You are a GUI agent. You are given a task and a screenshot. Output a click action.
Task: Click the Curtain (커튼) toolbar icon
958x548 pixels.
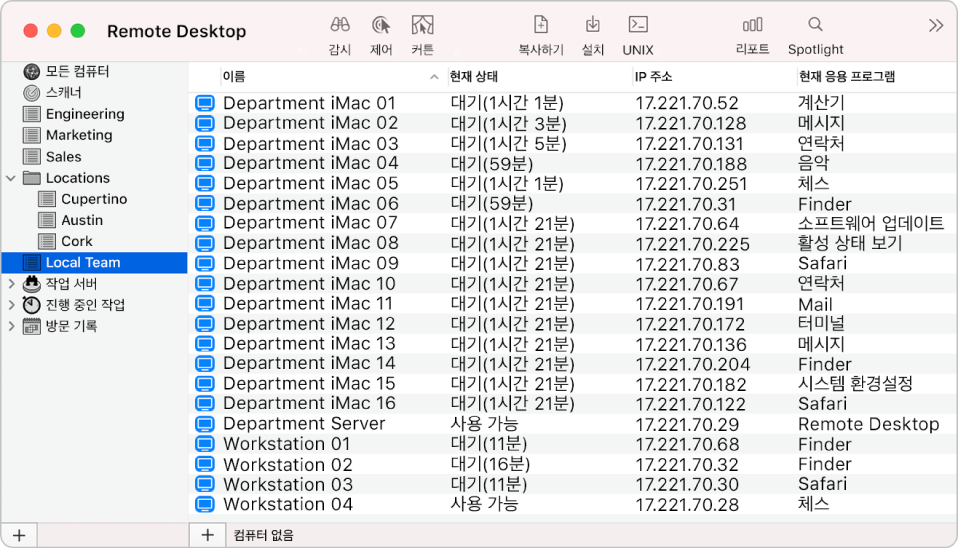(422, 25)
